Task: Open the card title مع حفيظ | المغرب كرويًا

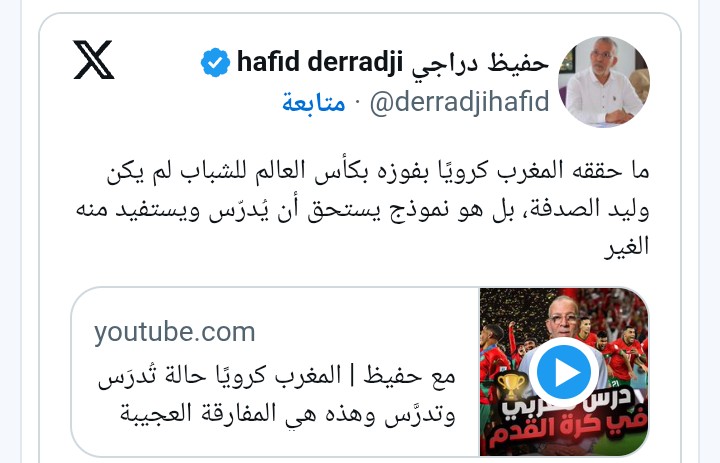Action: click(276, 377)
